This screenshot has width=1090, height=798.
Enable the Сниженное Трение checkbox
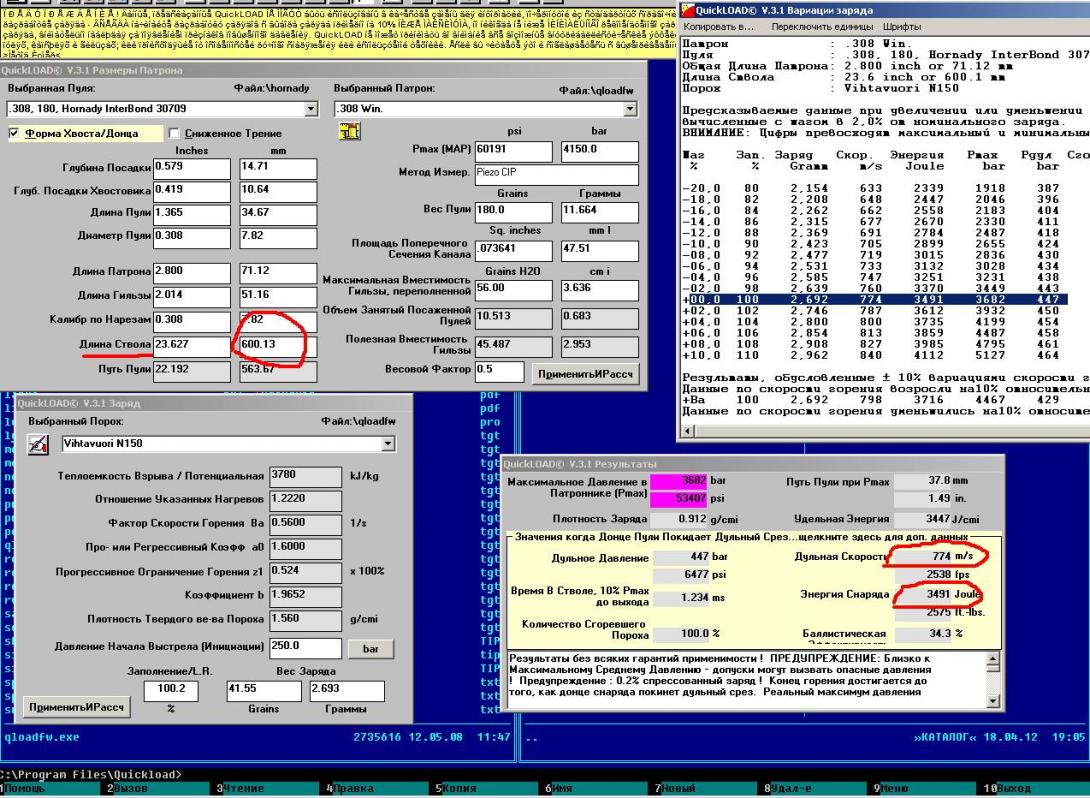click(x=174, y=133)
